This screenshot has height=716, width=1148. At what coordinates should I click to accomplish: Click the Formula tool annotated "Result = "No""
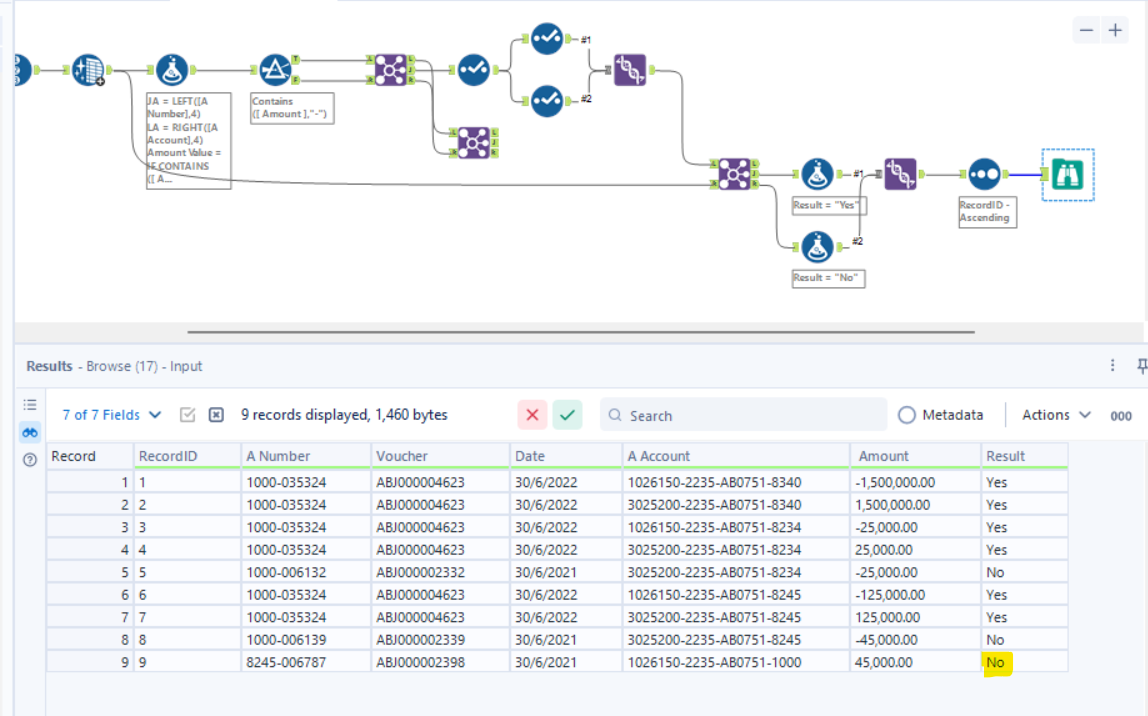[820, 245]
